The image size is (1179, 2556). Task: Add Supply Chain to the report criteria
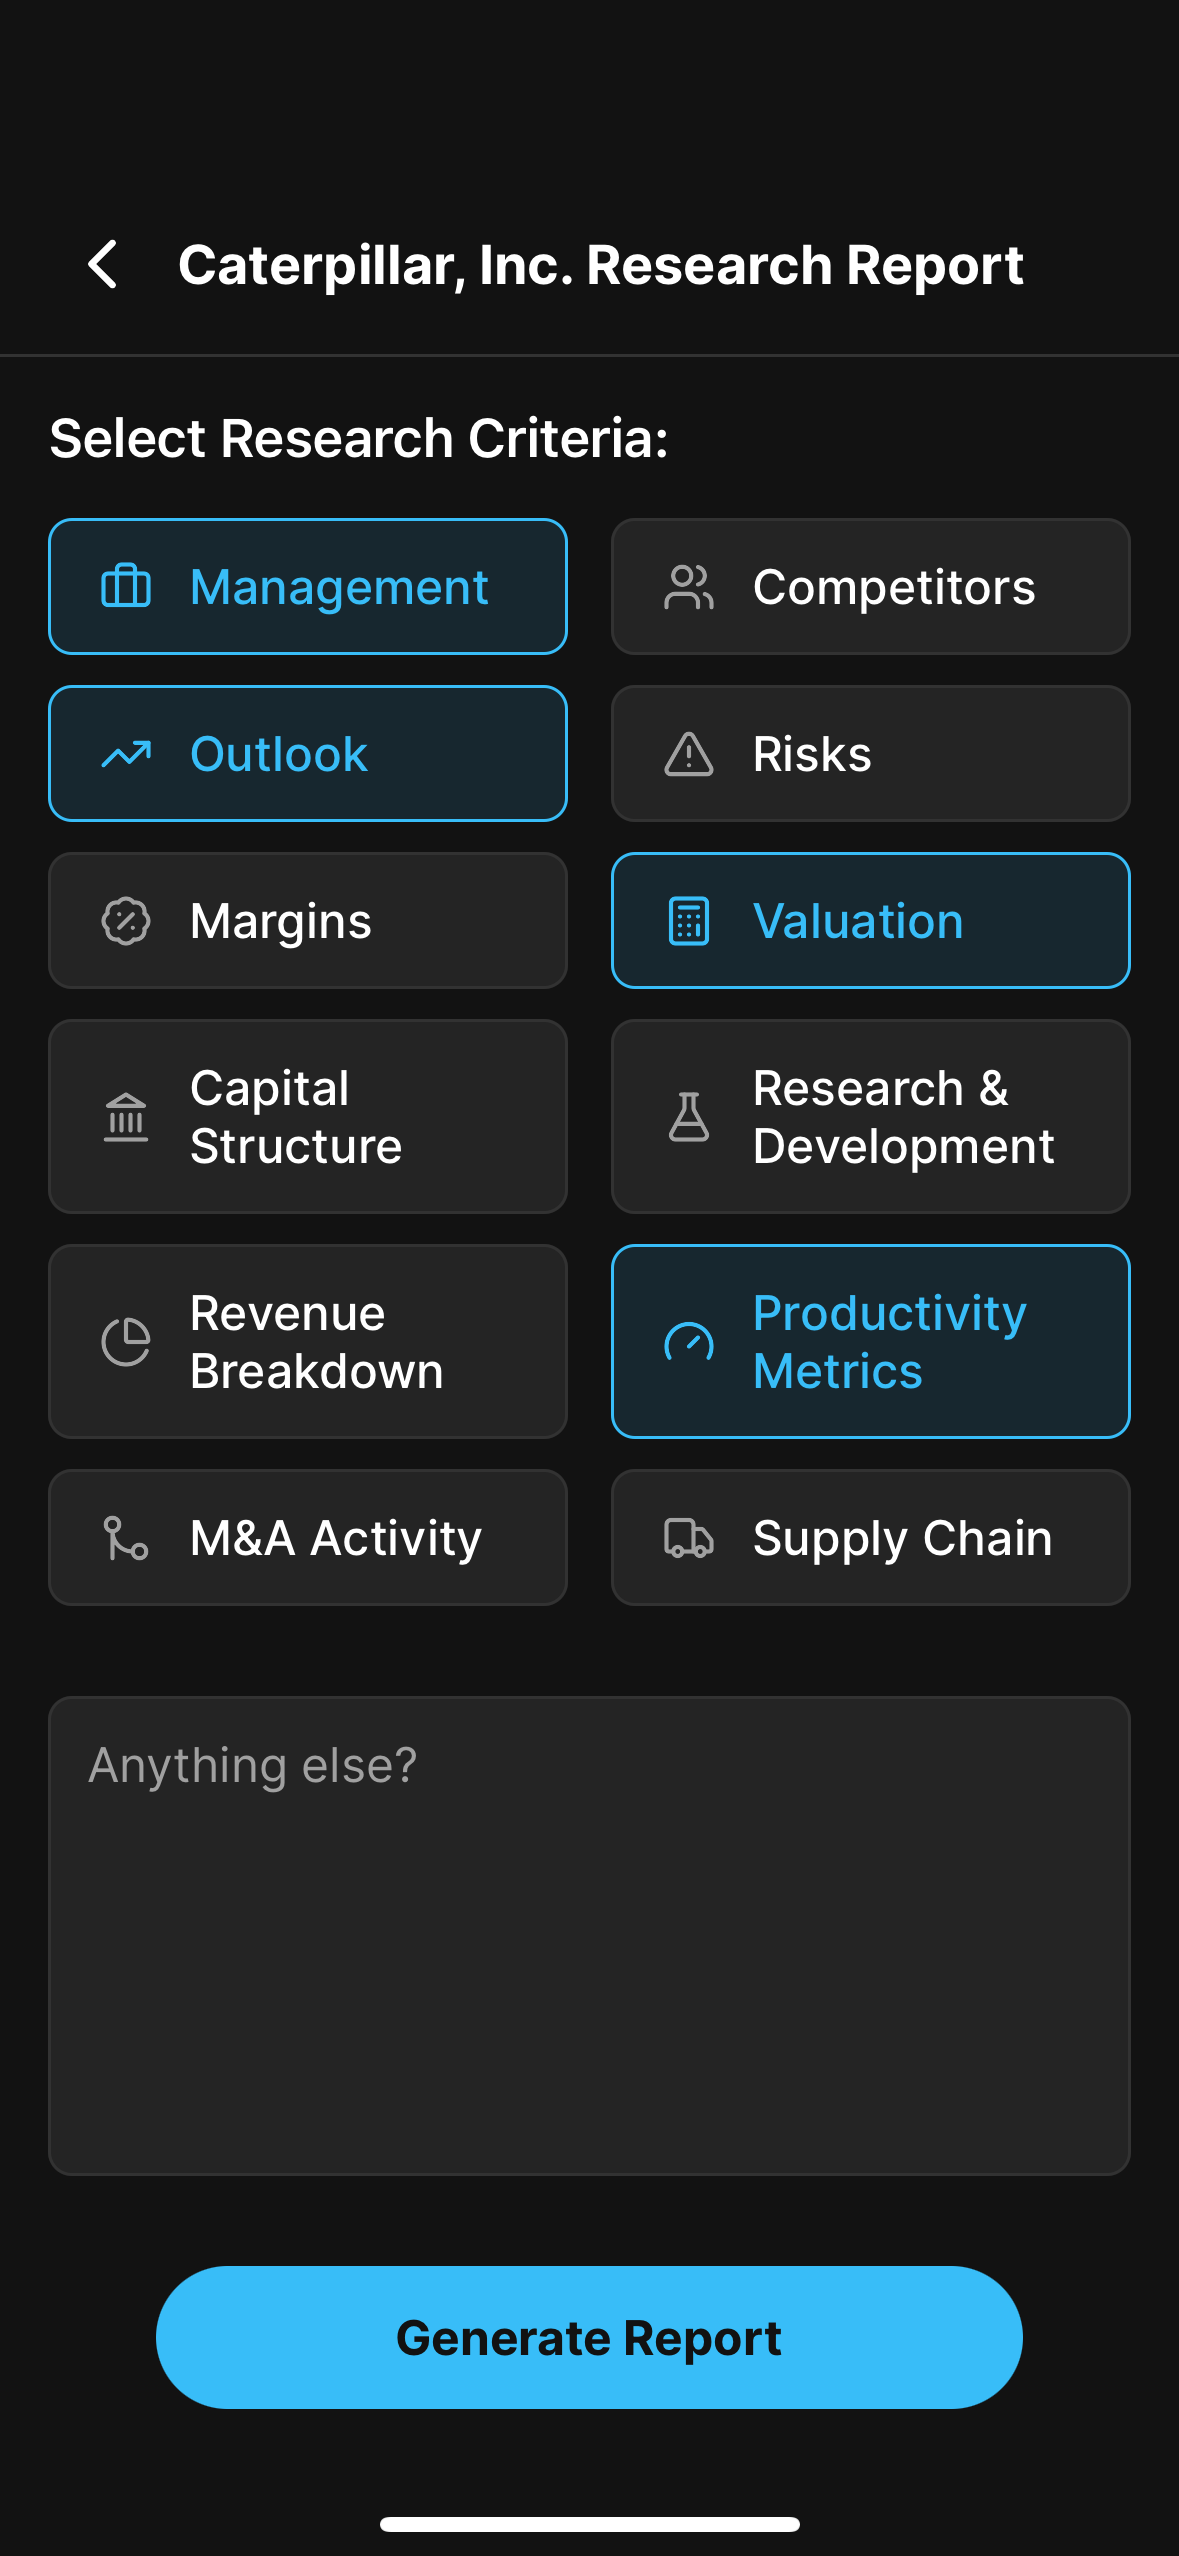tap(870, 1538)
